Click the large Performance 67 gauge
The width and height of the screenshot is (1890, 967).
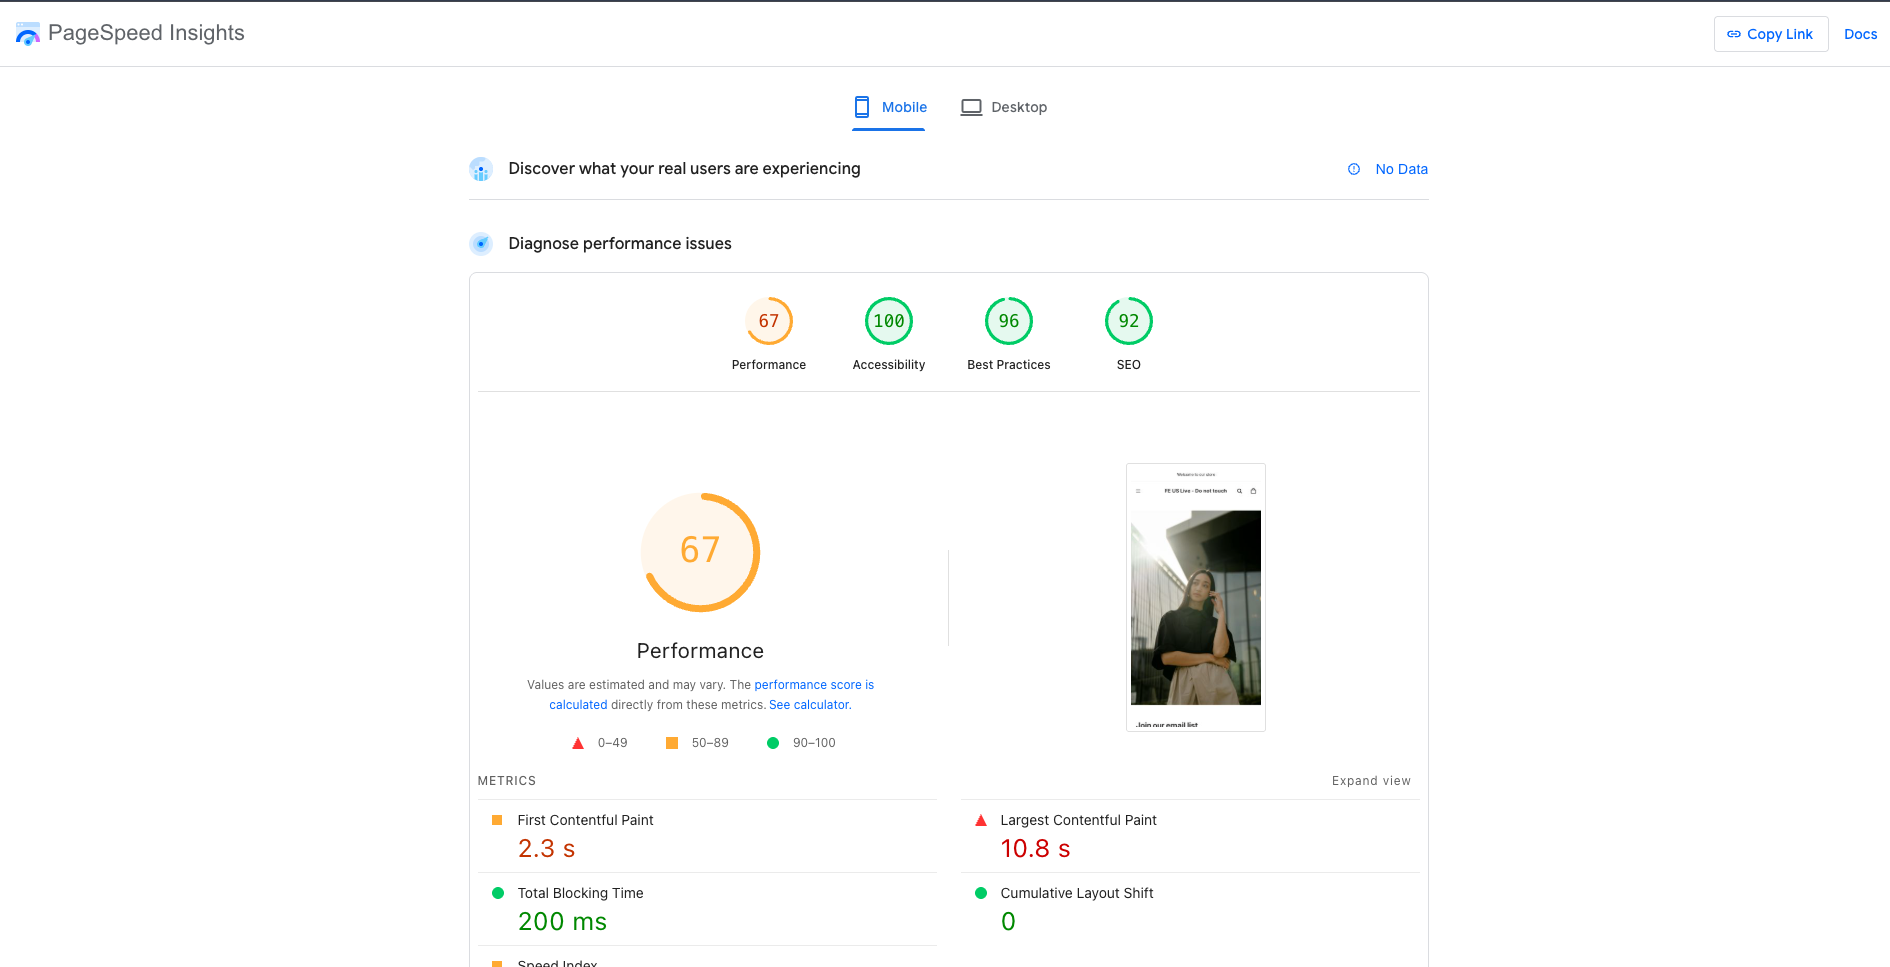point(700,551)
